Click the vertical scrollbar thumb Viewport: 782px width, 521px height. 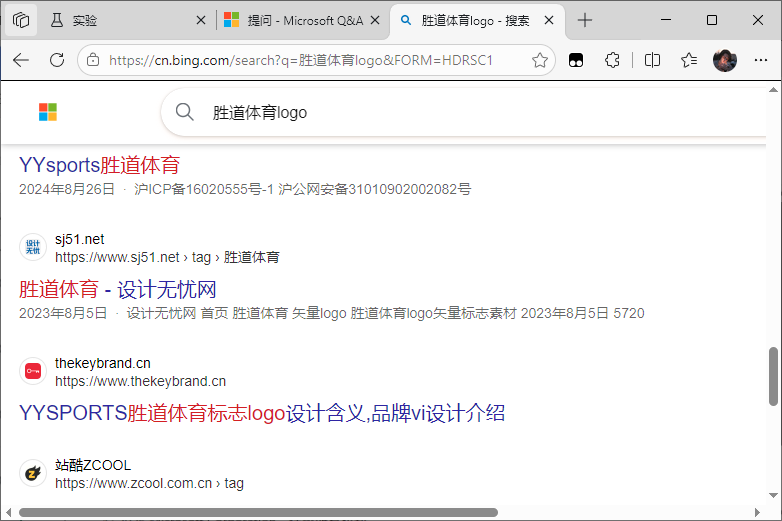click(x=773, y=376)
